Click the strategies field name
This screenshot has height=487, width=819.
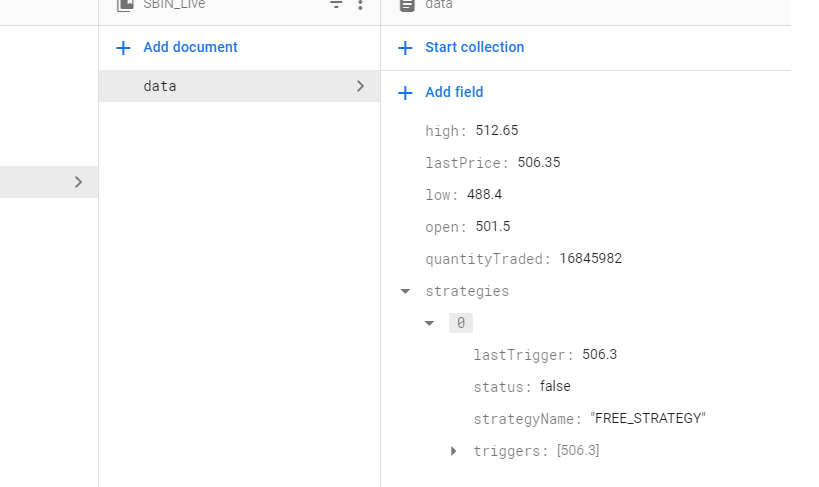[467, 291]
